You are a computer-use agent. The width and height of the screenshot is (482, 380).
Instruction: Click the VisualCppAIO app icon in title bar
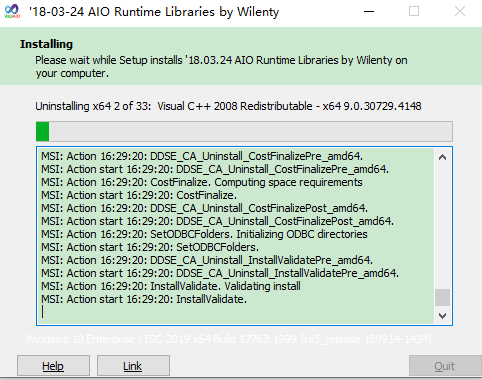tap(12, 11)
